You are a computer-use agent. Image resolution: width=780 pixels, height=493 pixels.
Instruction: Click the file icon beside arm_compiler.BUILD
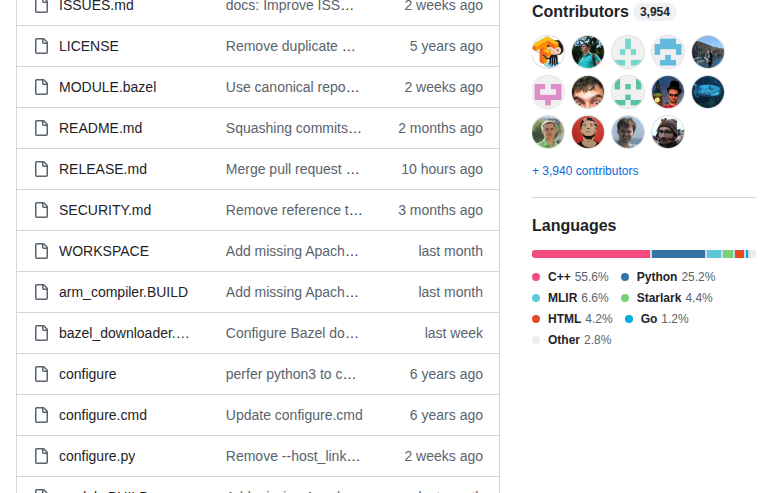click(x=41, y=293)
